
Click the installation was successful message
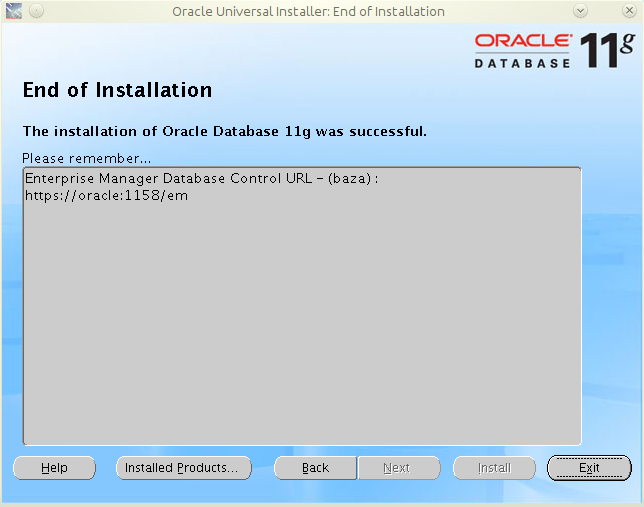pyautogui.click(x=225, y=131)
